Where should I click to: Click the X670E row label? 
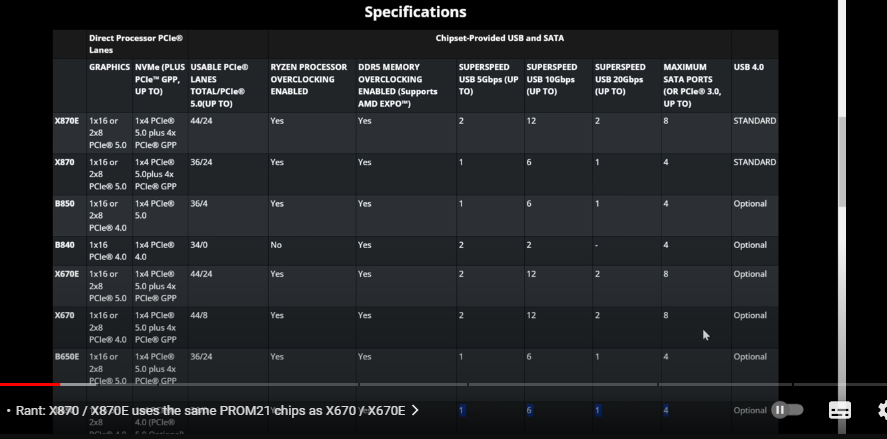(69, 274)
